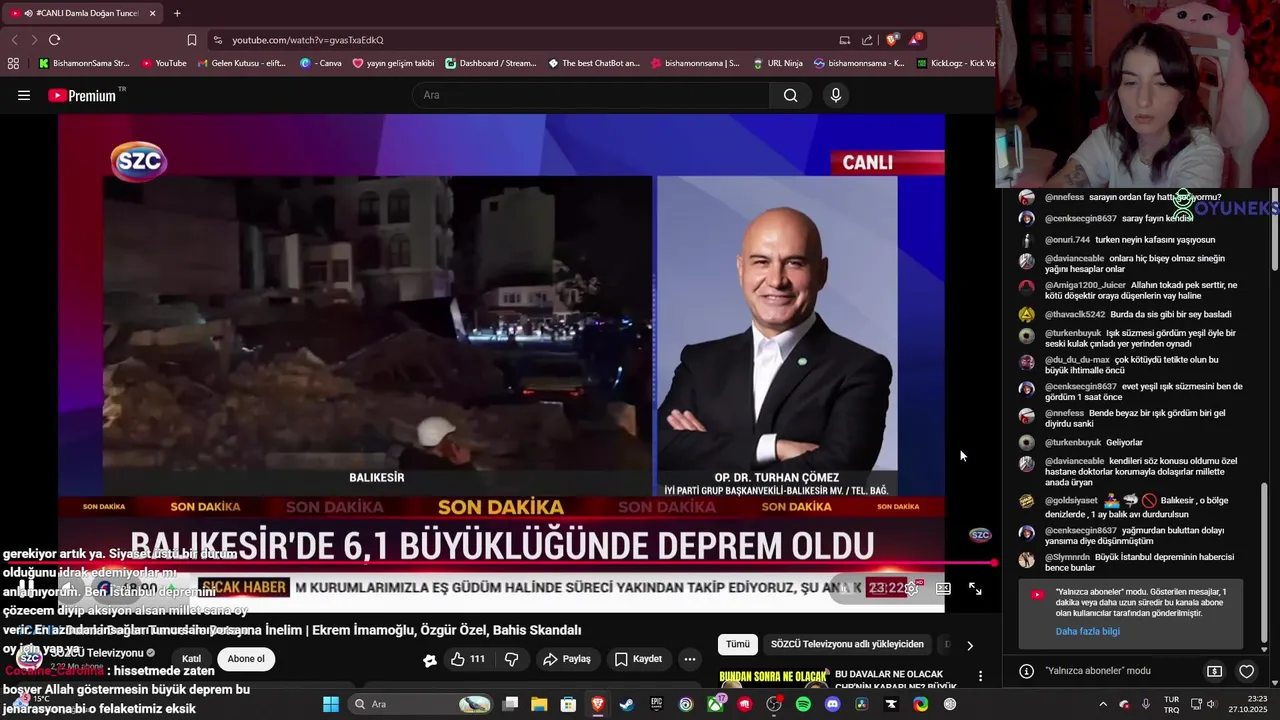Click the Katıl join button
1280x720 pixels.
pos(191,659)
